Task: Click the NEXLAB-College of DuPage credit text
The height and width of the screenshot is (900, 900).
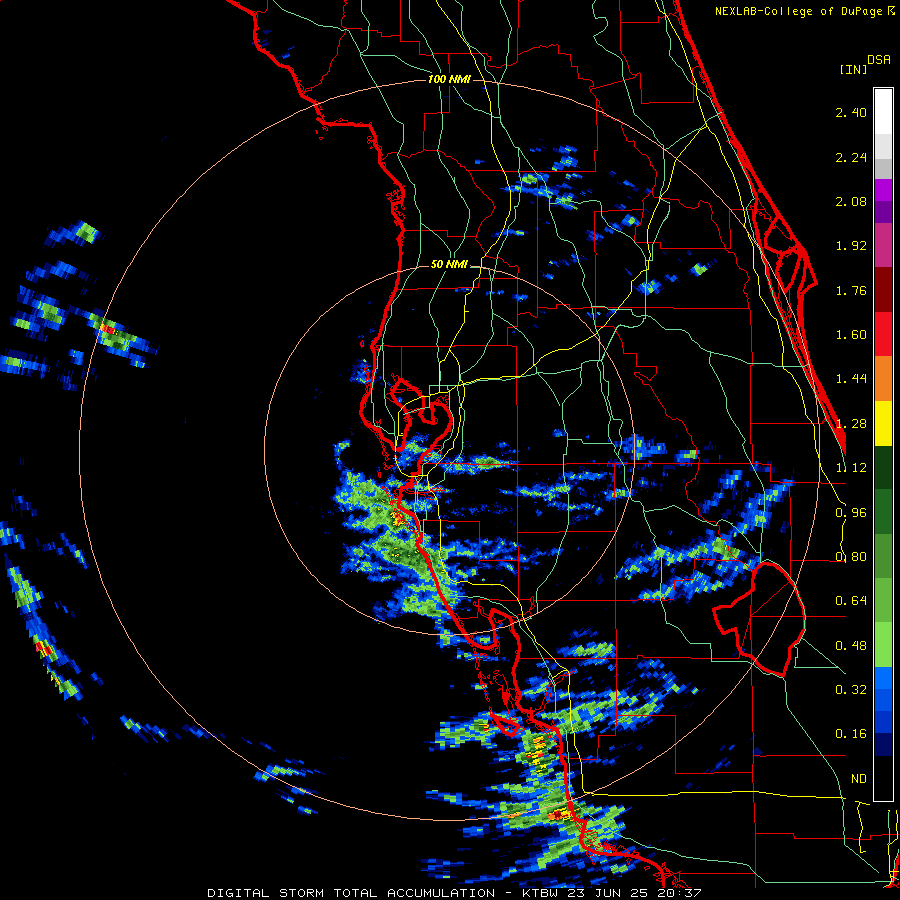Action: pyautogui.click(x=798, y=11)
